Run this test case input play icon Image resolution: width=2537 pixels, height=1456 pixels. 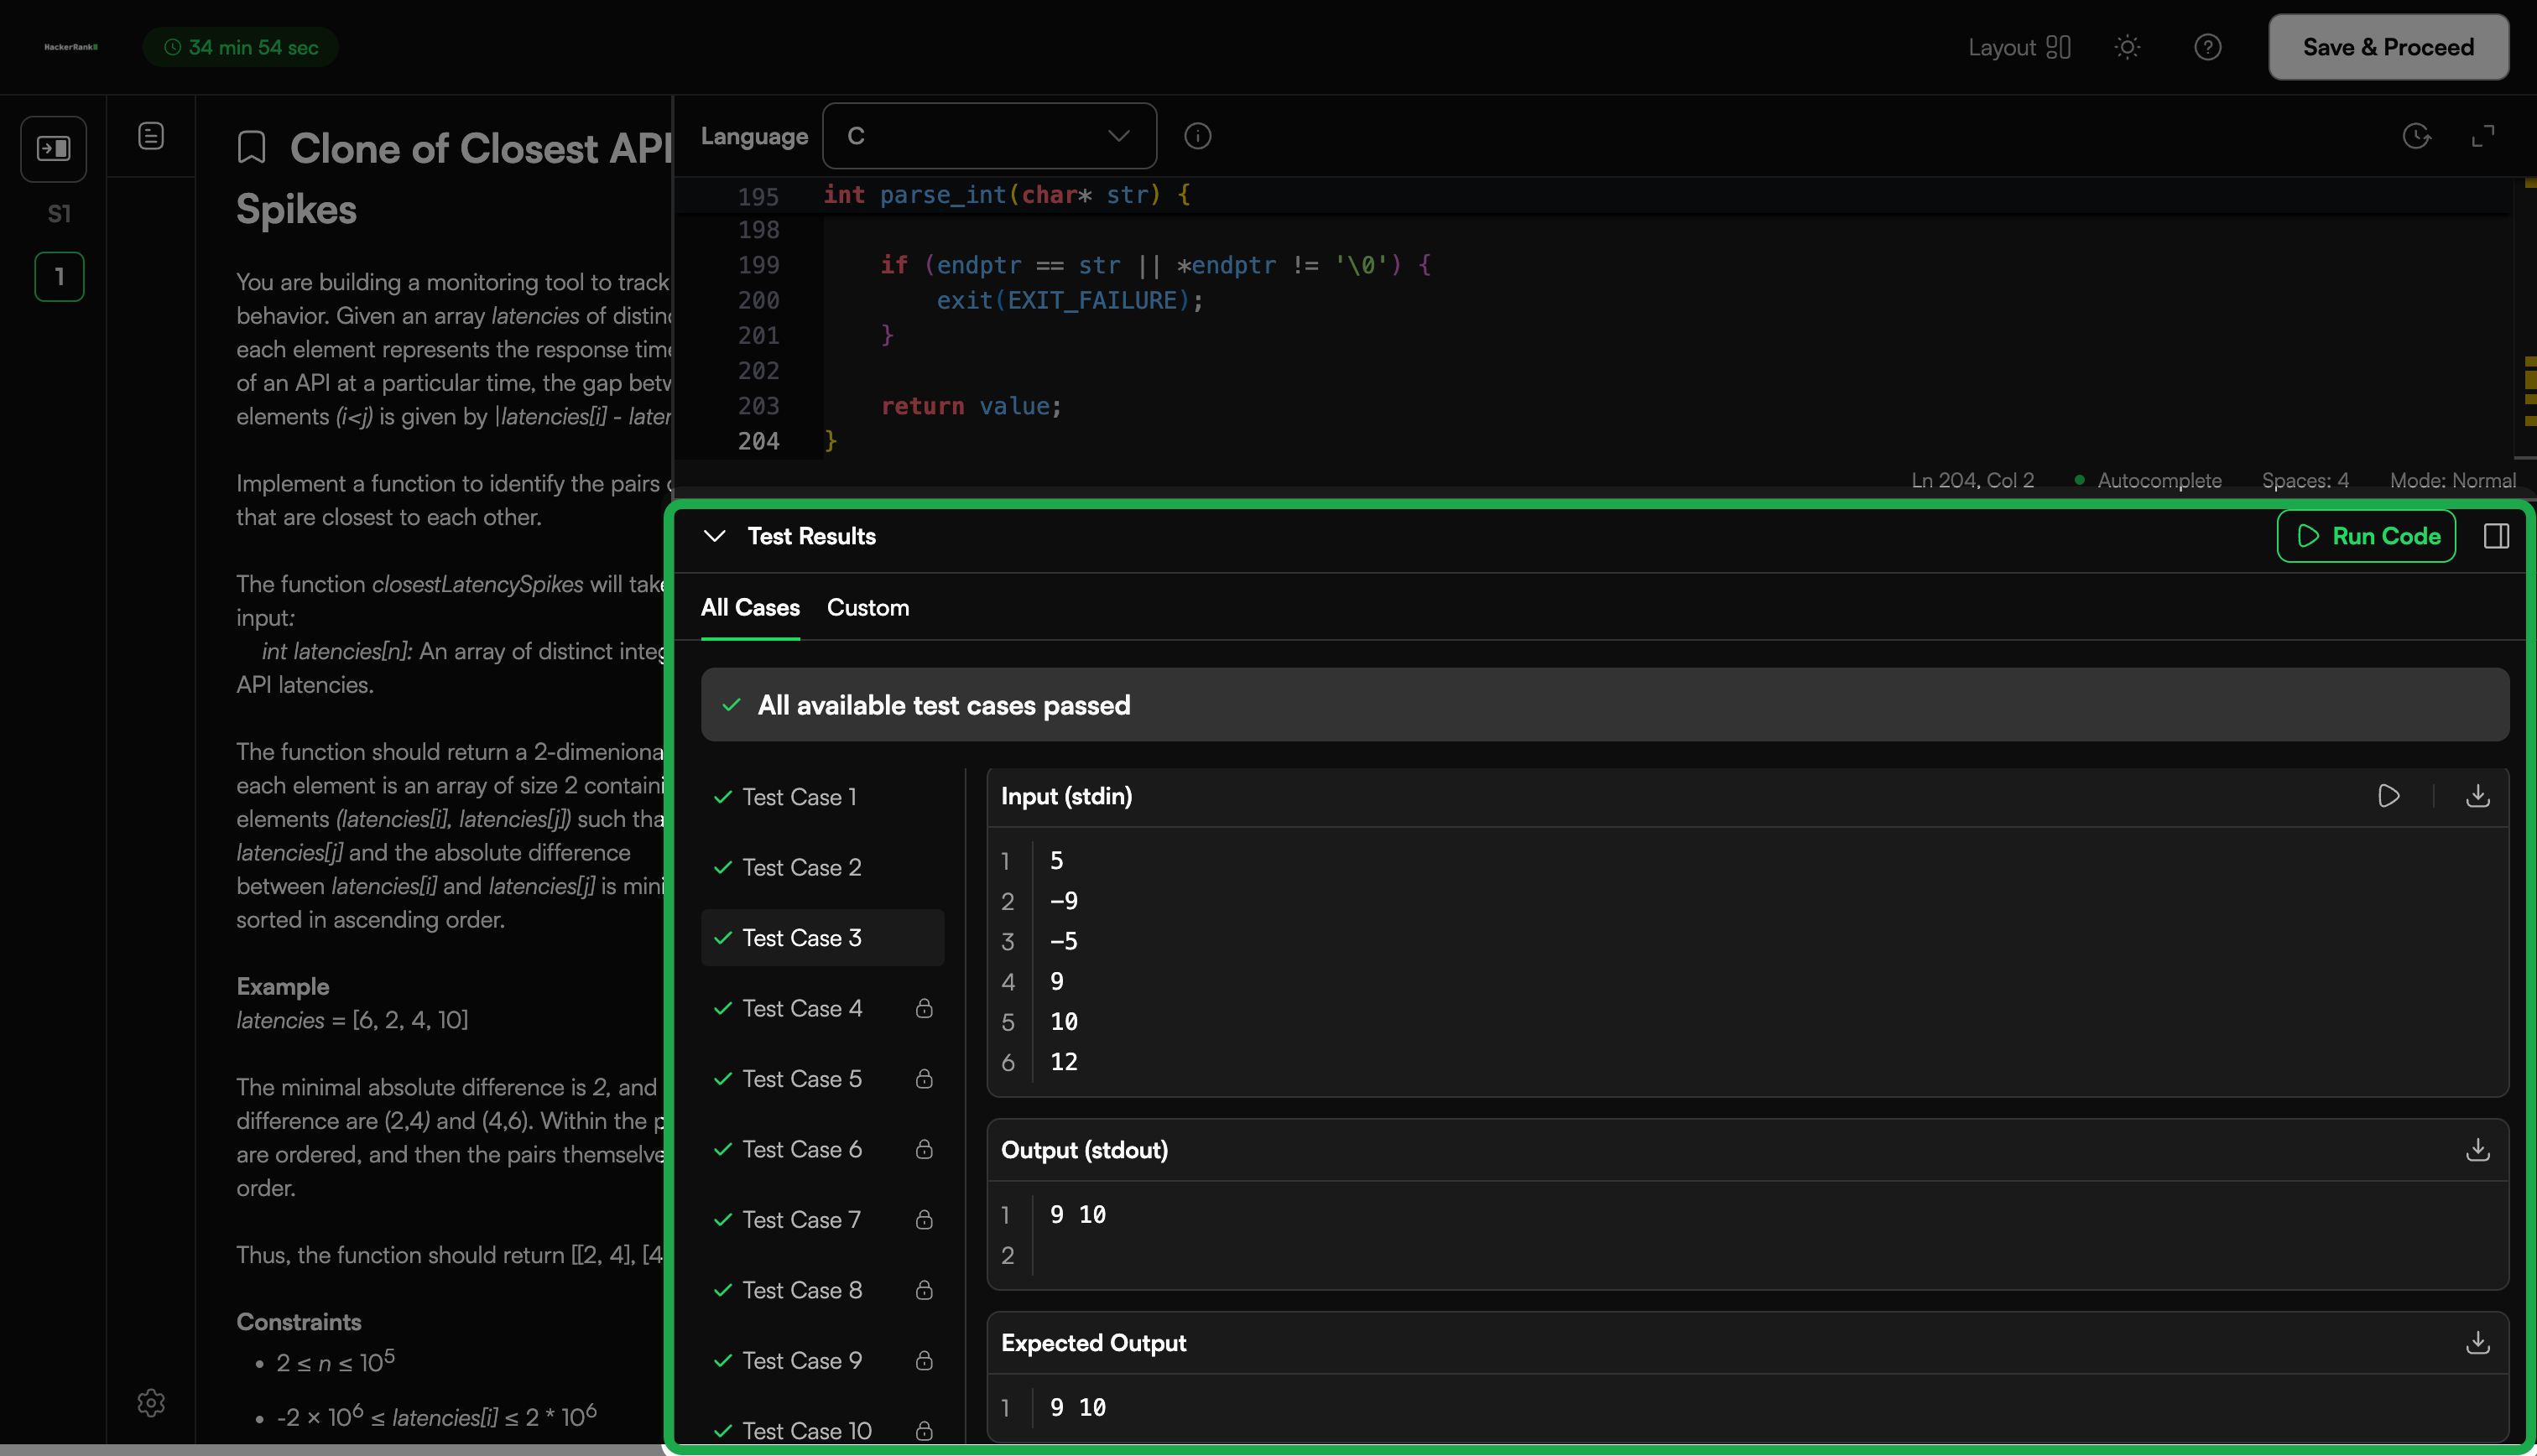pos(2388,796)
